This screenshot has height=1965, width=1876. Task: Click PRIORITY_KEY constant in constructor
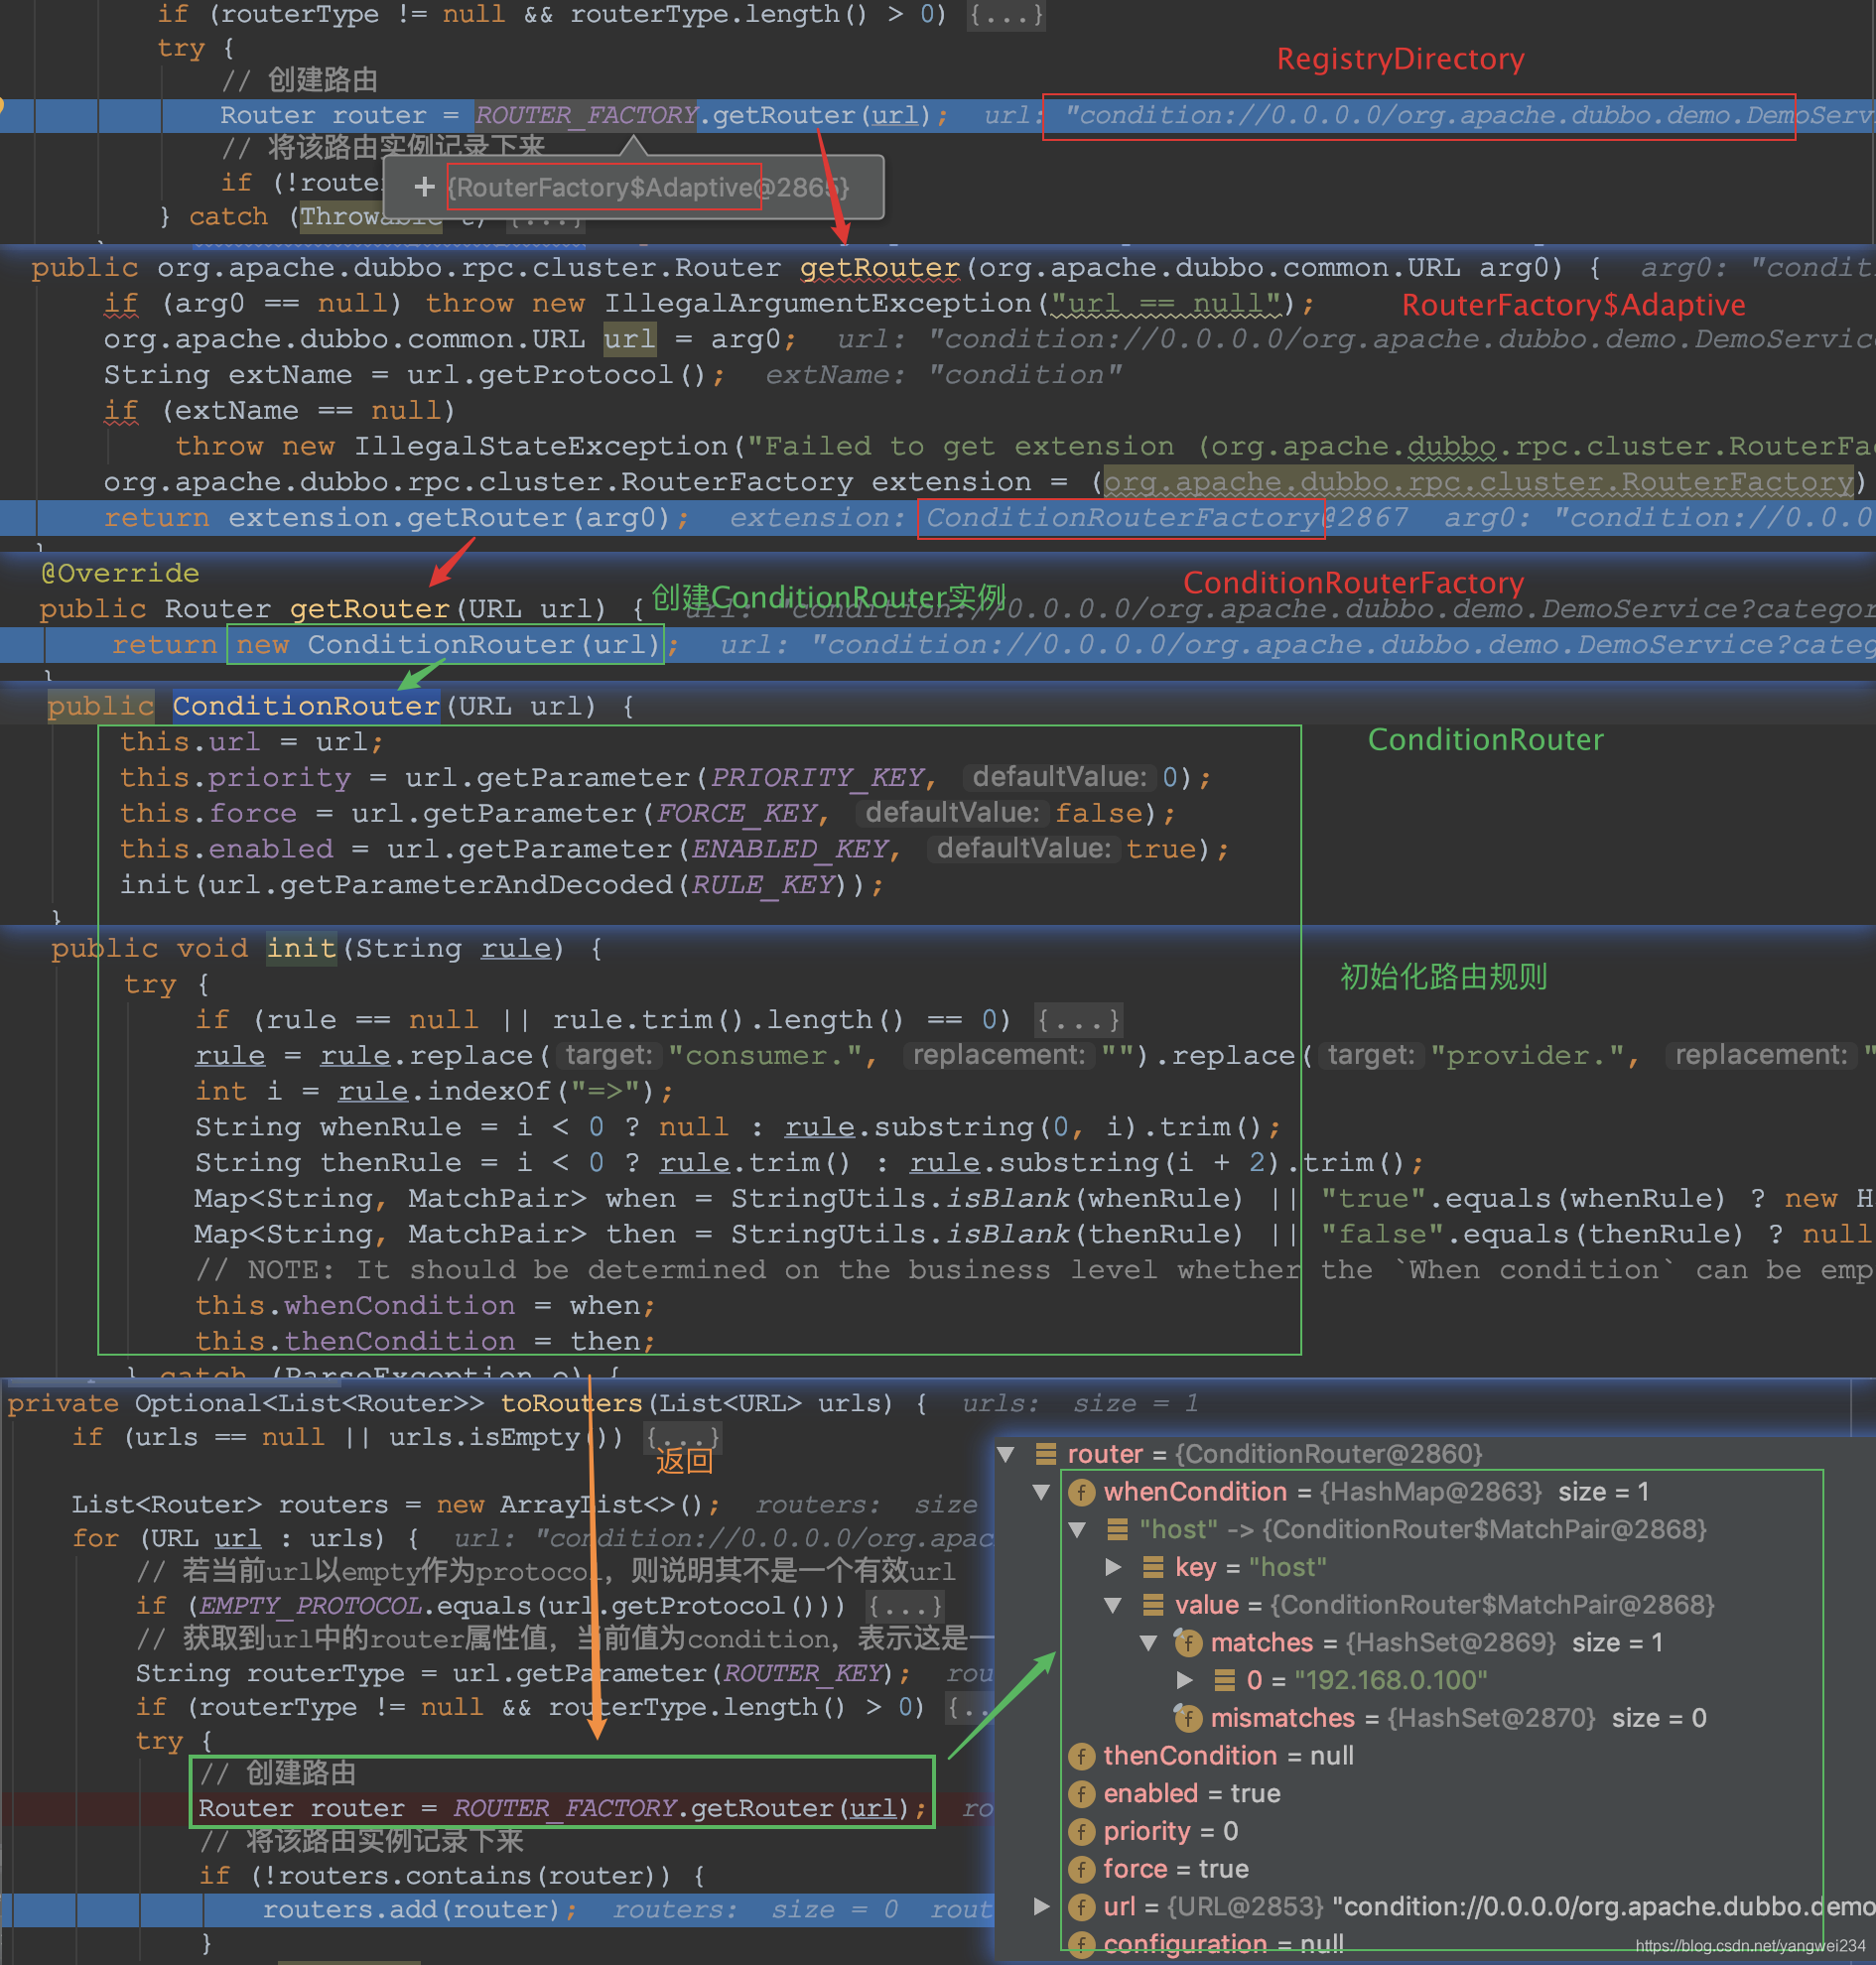817,778
